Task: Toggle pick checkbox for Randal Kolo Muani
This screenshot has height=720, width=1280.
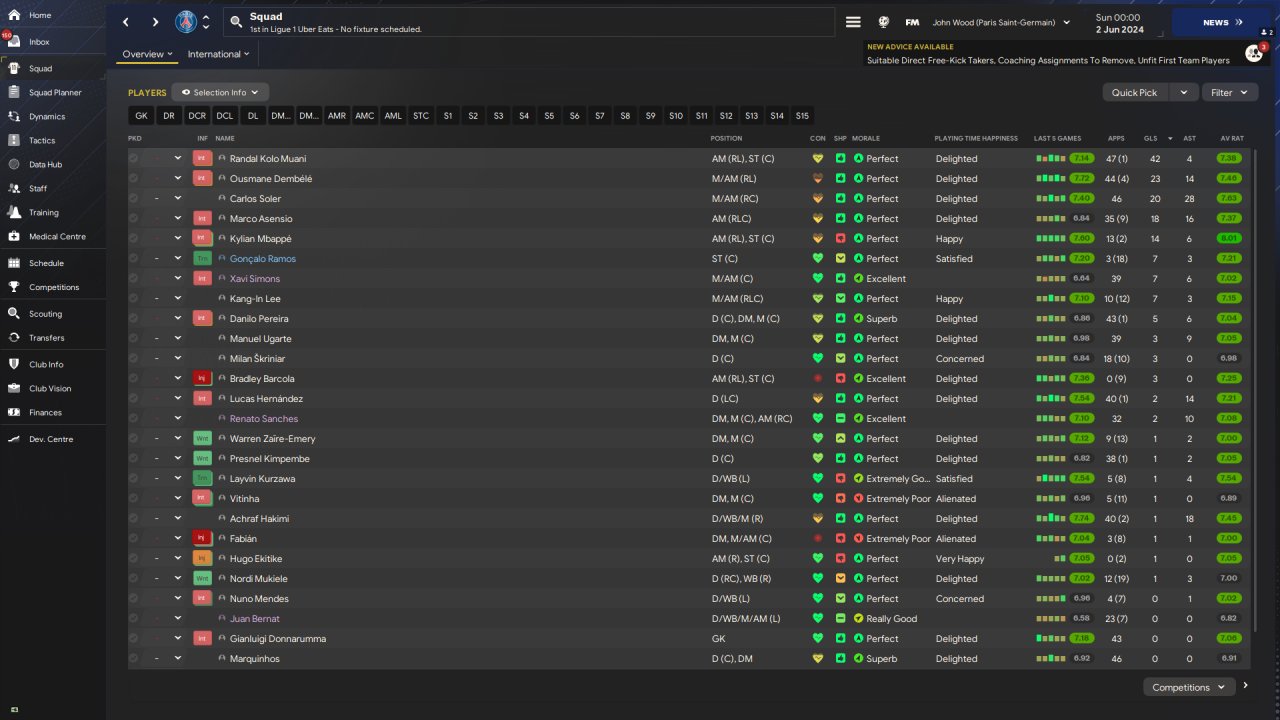Action: tap(133, 158)
